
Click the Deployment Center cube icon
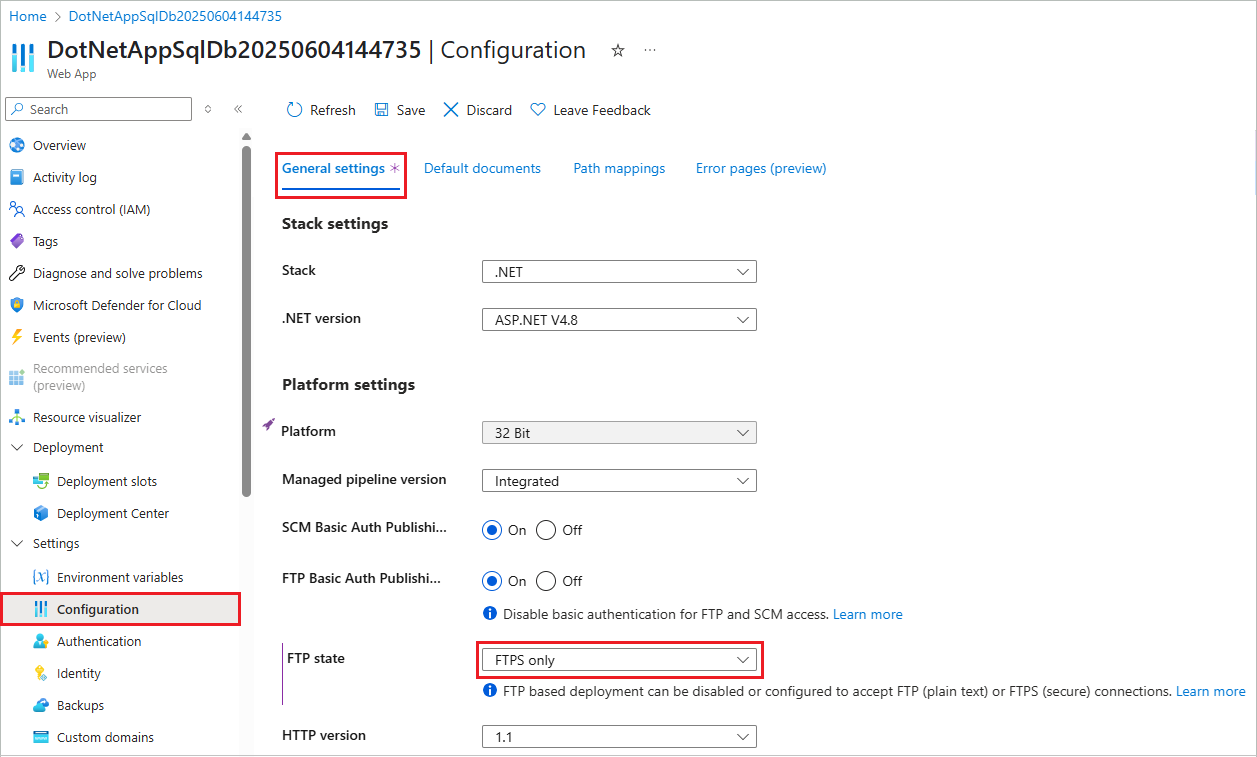click(41, 513)
